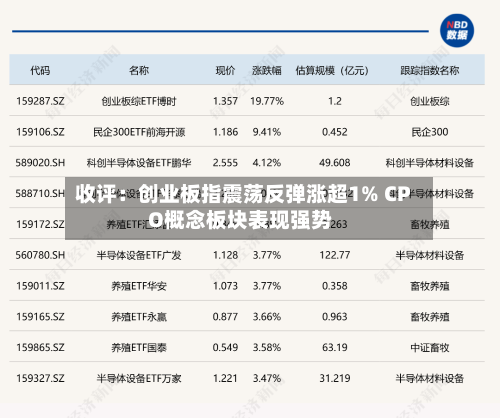The height and width of the screenshot is (418, 500).
Task: Click 半导体材料设备 in the 560780.SH row
Action: tap(430, 255)
